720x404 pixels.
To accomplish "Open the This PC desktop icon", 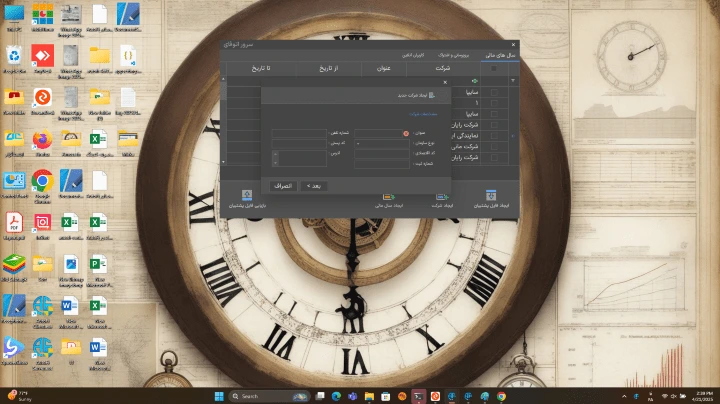I will (14, 17).
